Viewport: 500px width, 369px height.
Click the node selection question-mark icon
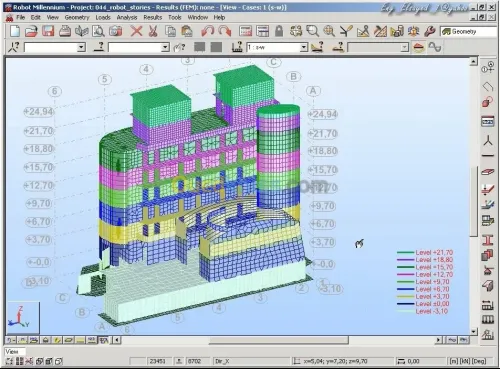click(13, 47)
